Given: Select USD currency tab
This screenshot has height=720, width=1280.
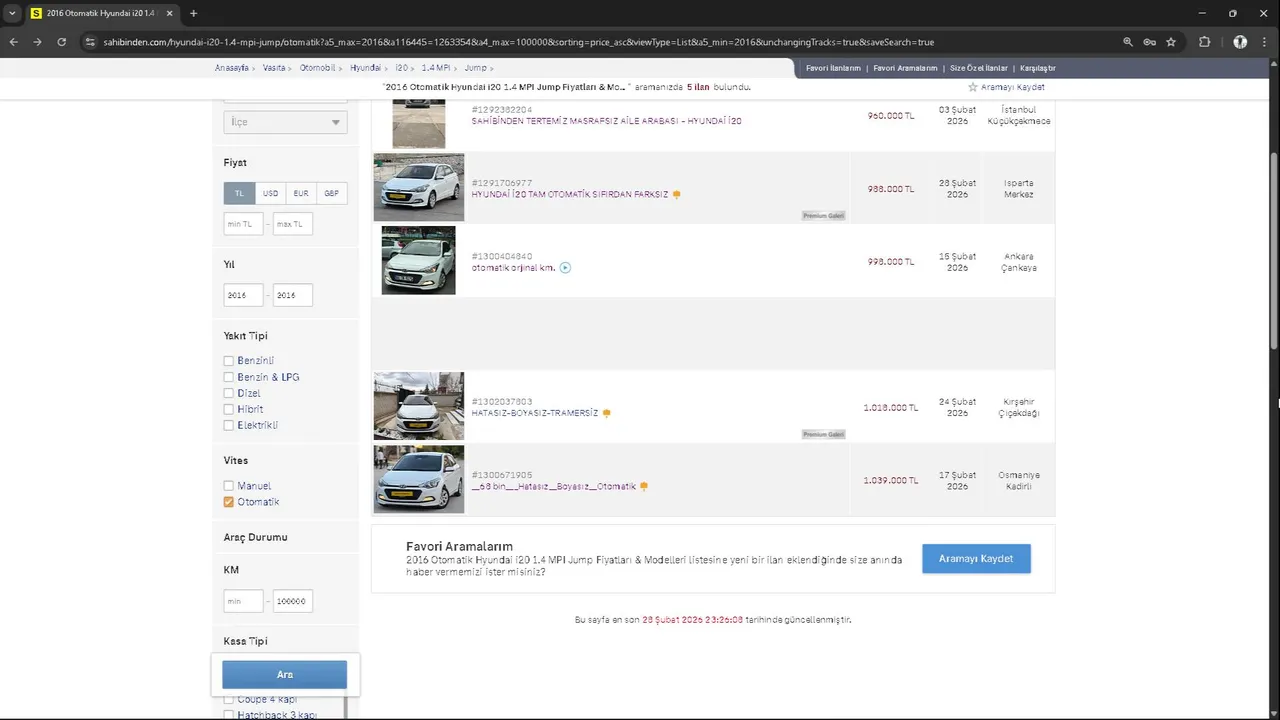Looking at the screenshot, I should tap(270, 193).
